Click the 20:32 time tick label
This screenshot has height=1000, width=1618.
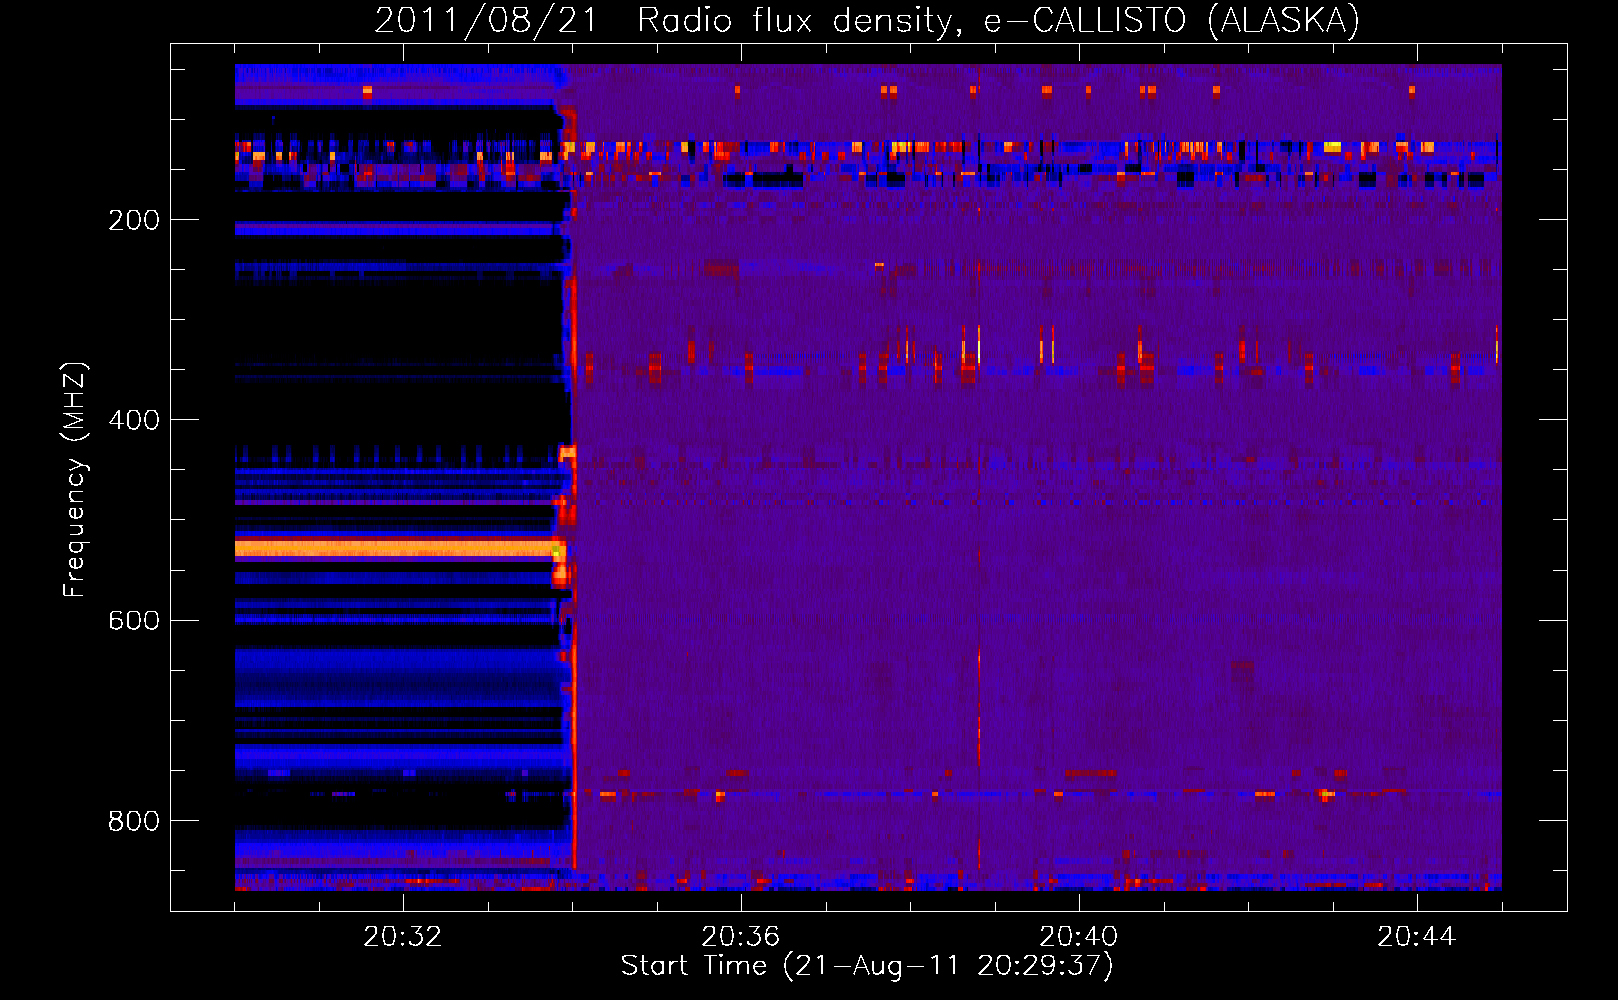402,936
